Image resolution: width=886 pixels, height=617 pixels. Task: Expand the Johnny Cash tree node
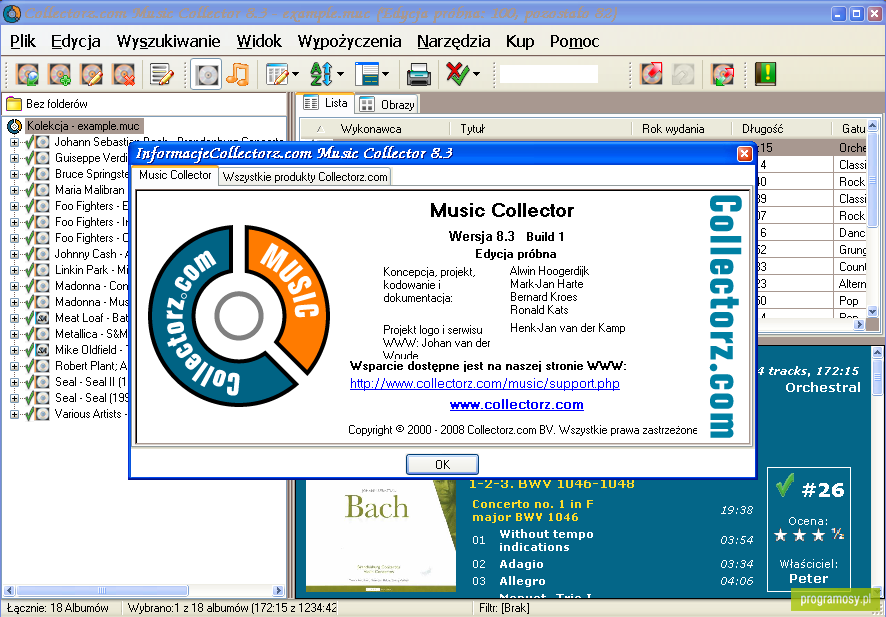pyautogui.click(x=14, y=254)
